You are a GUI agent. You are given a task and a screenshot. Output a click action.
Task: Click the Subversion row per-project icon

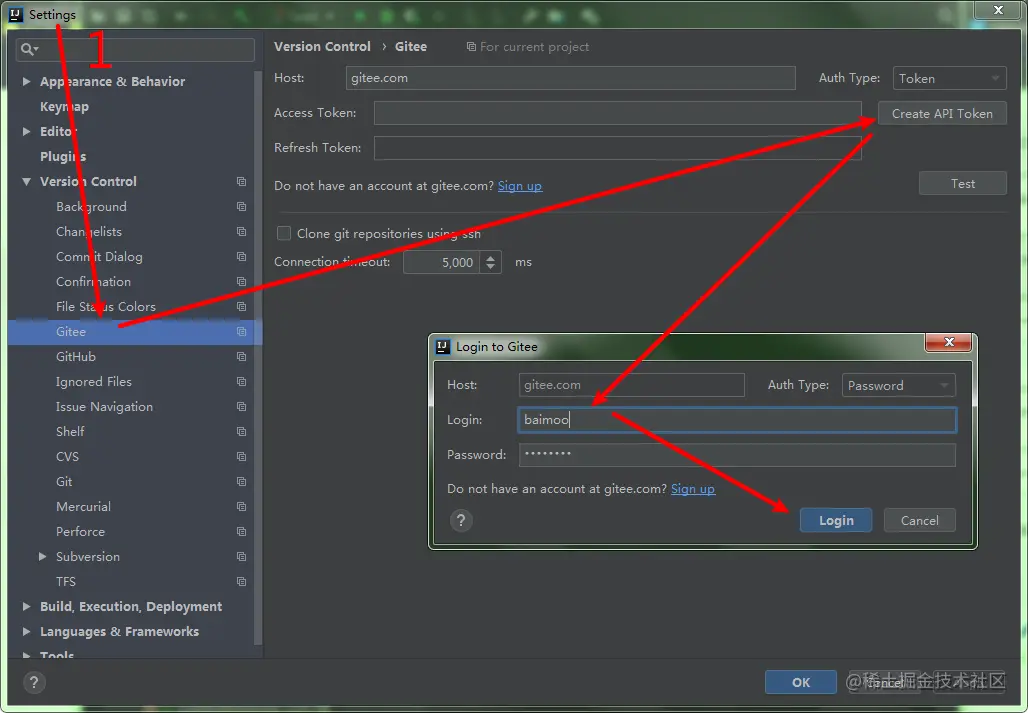(241, 556)
